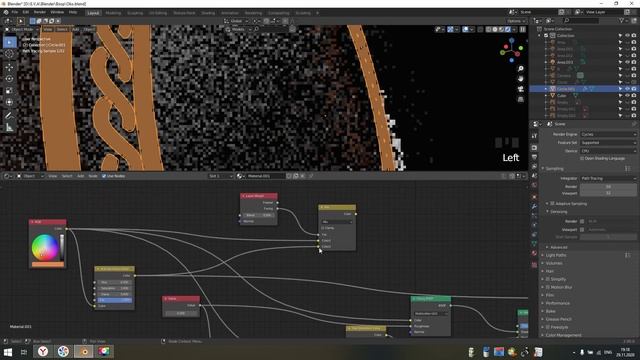Enable Viewport denoising checkbox
This screenshot has height=360, width=640.
point(582,229)
